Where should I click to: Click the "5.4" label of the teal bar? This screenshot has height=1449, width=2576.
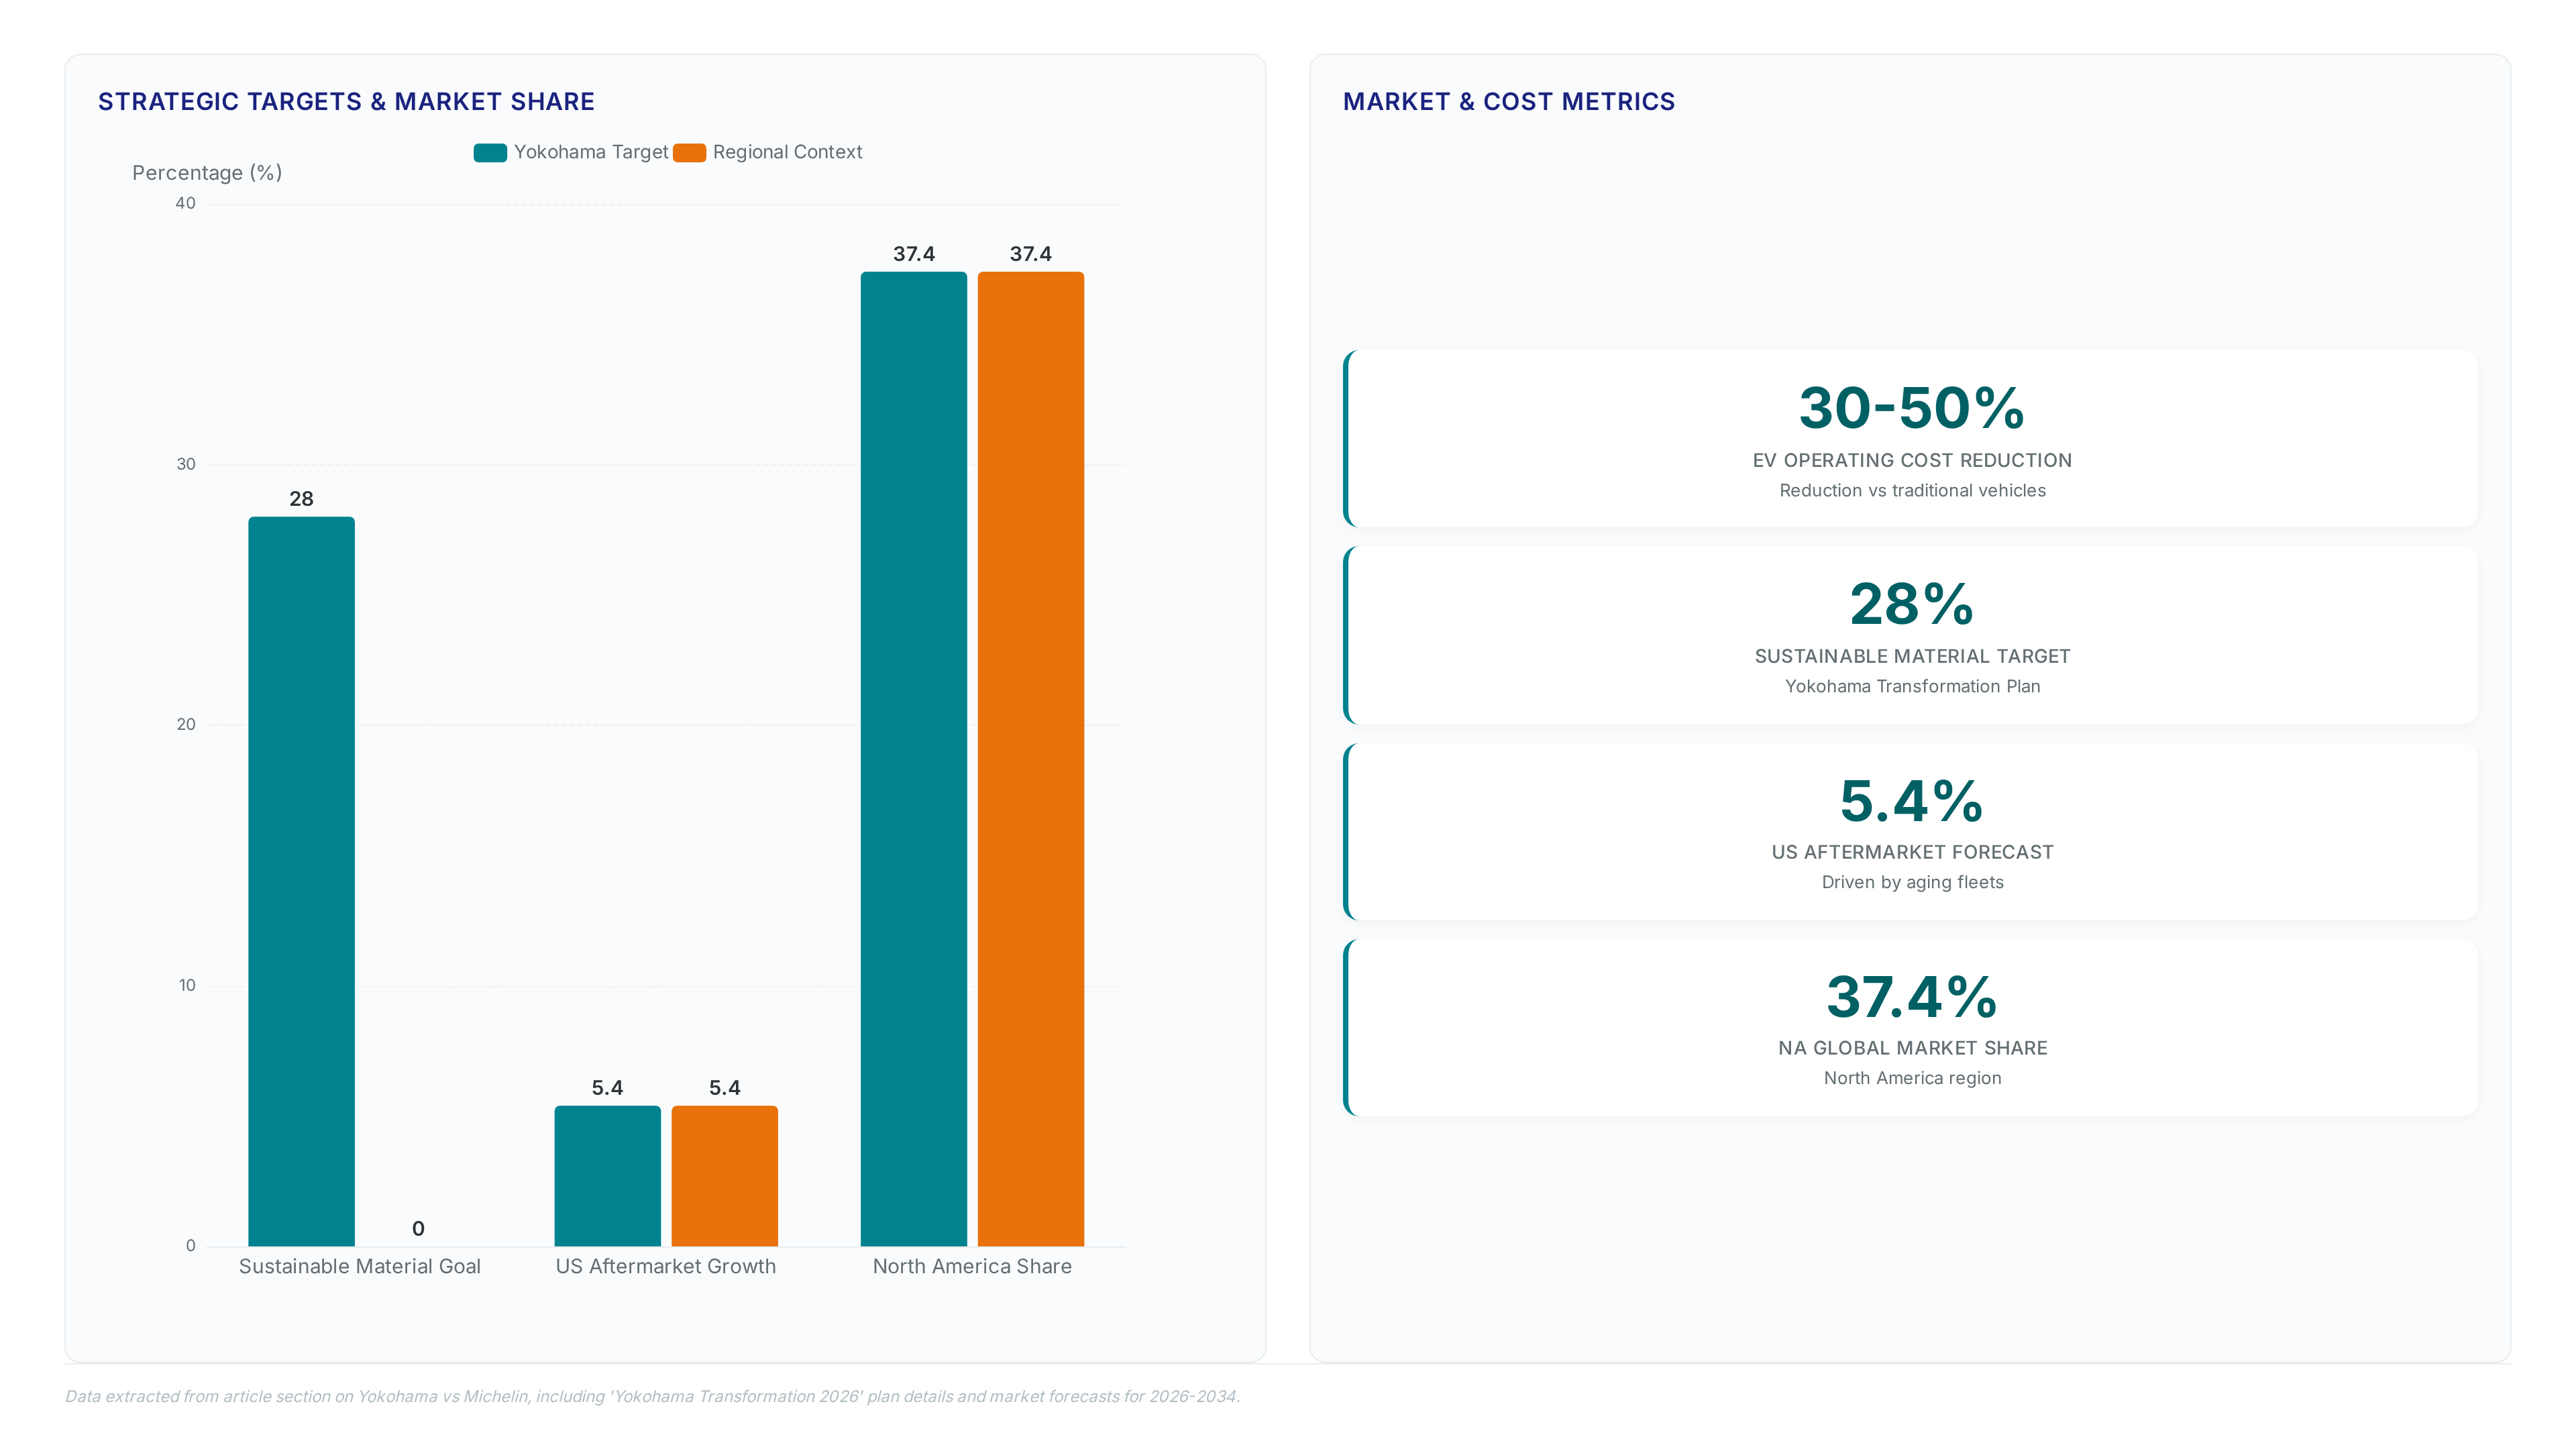click(x=607, y=1088)
